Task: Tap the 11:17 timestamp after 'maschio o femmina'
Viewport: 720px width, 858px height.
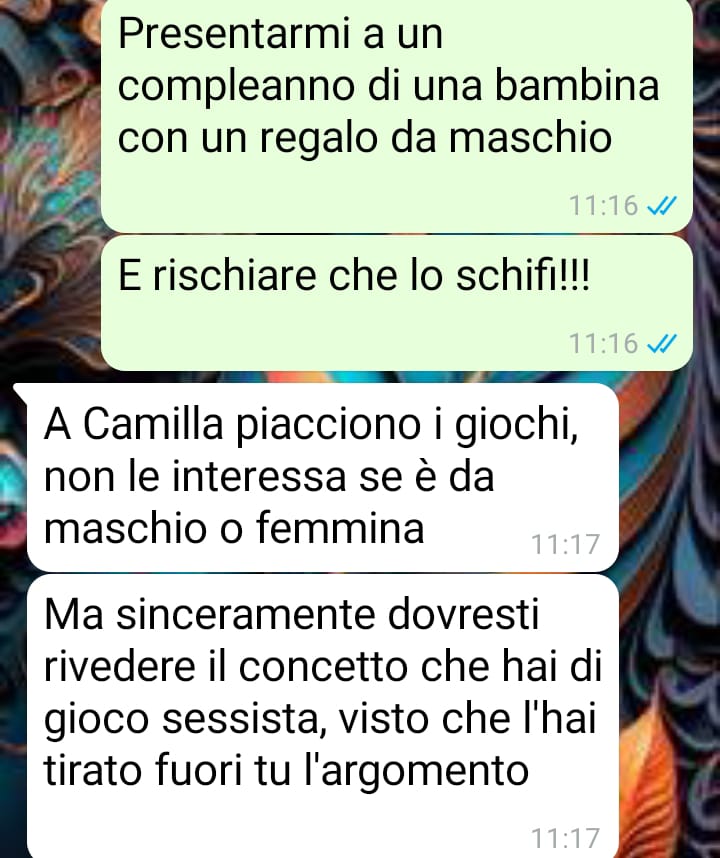Action: pos(566,544)
